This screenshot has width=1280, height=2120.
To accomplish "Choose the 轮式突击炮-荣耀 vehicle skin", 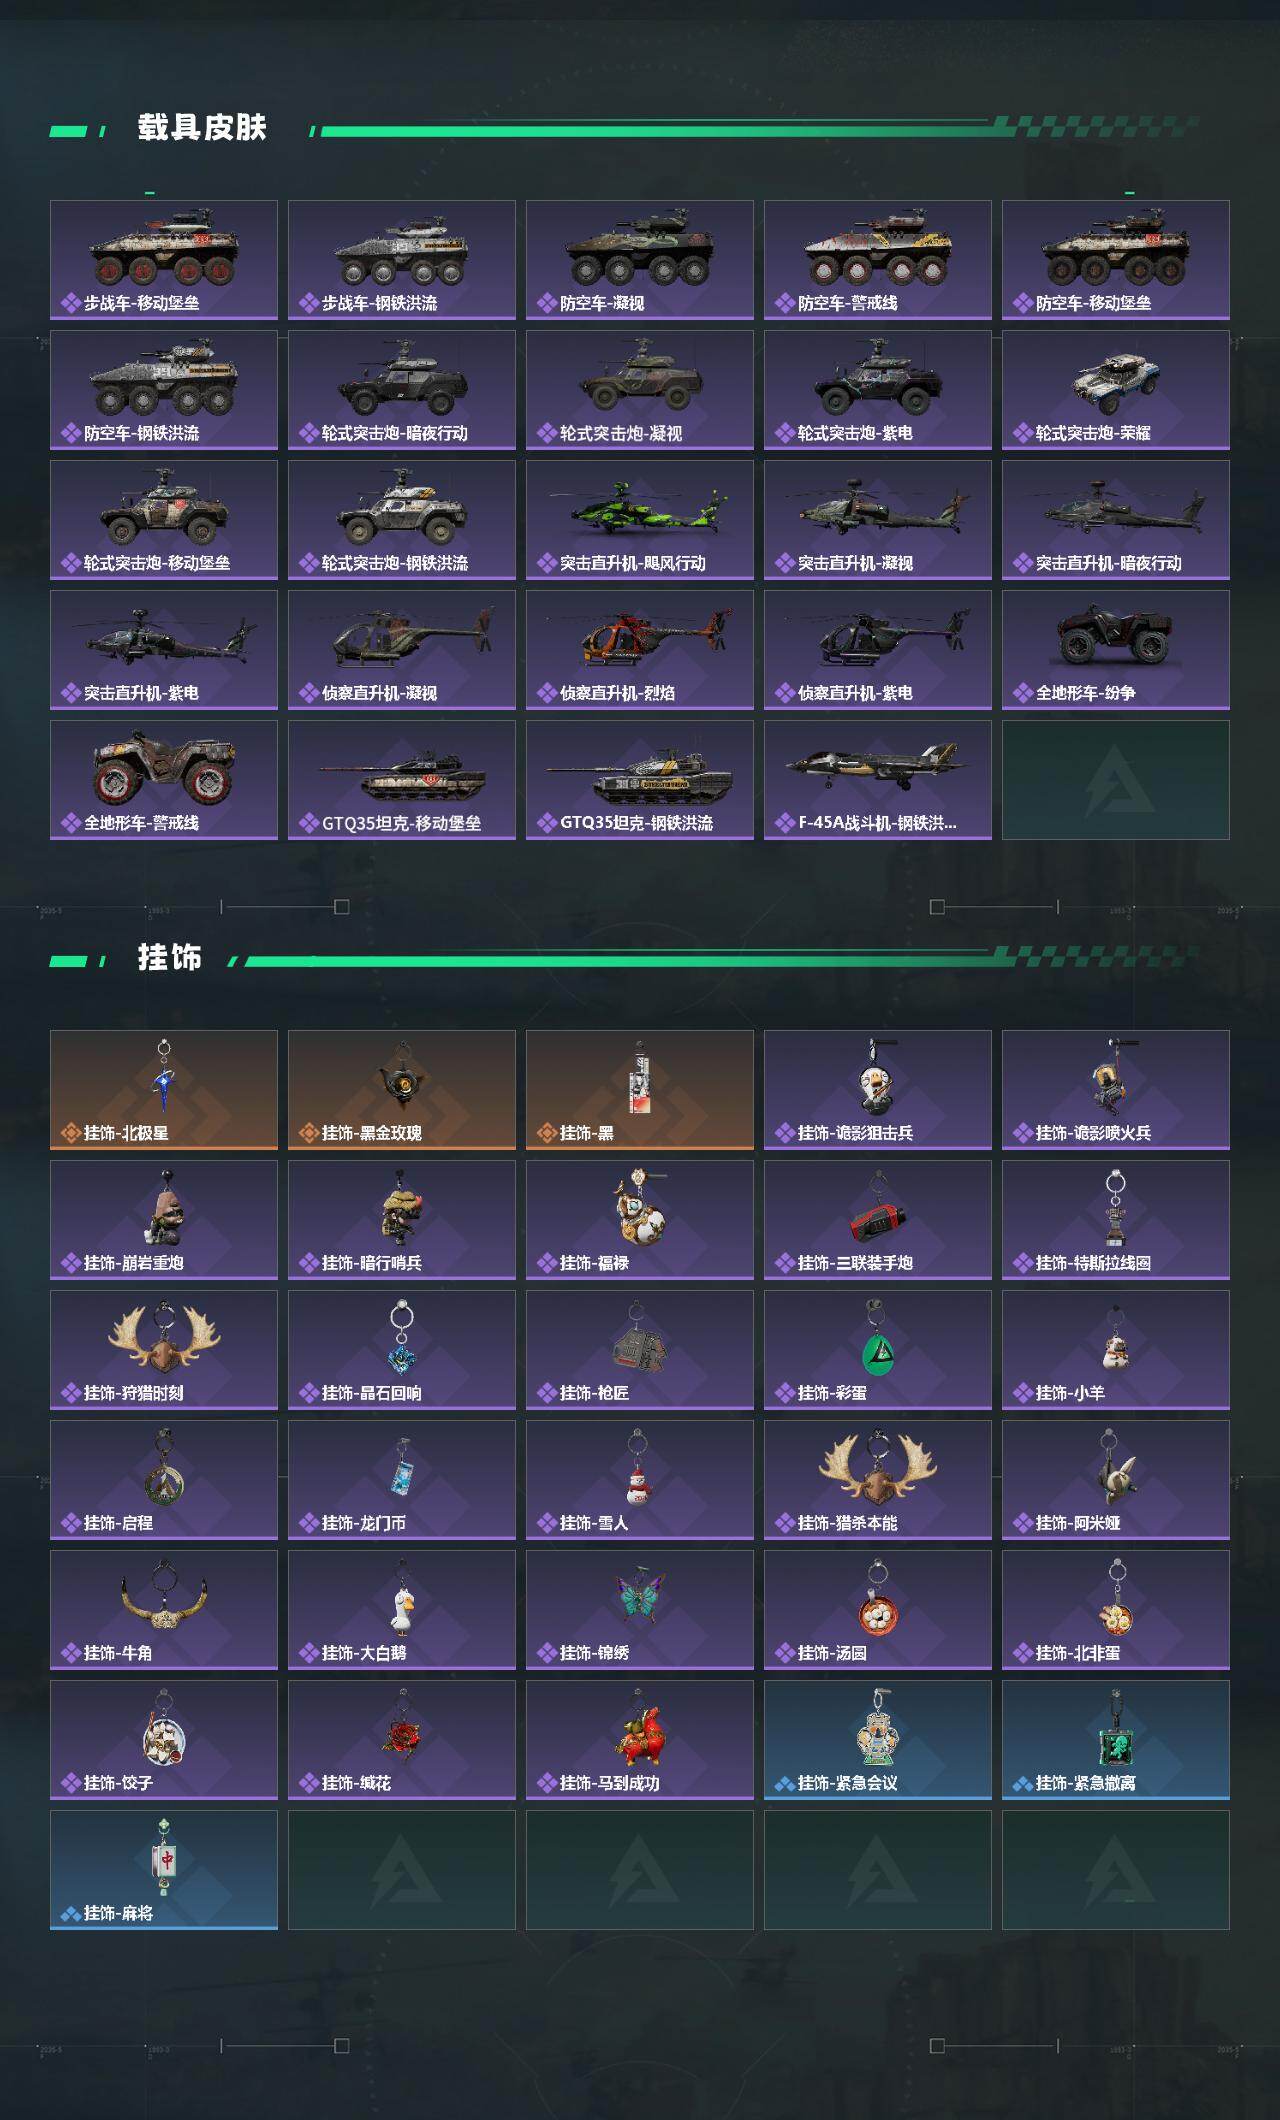I will (1116, 390).
